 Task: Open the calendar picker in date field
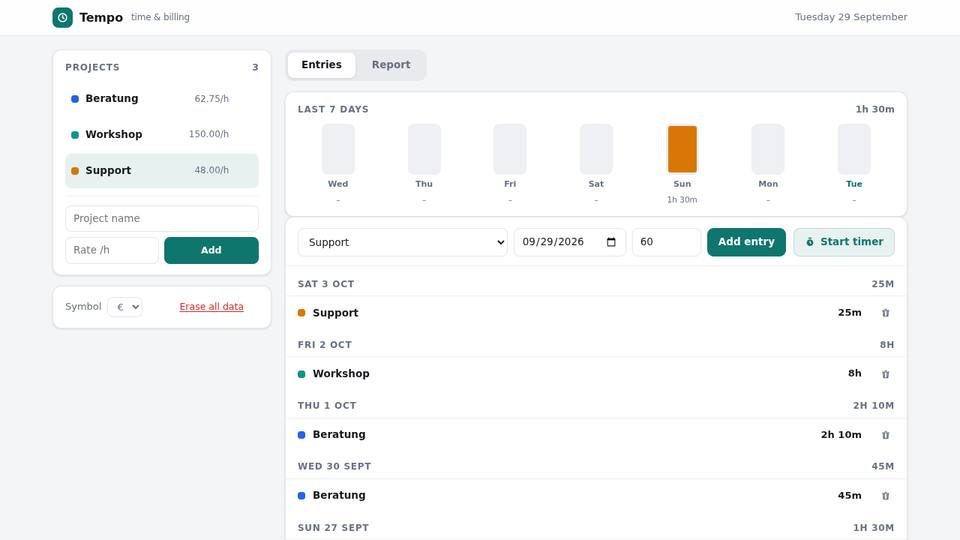coord(611,242)
